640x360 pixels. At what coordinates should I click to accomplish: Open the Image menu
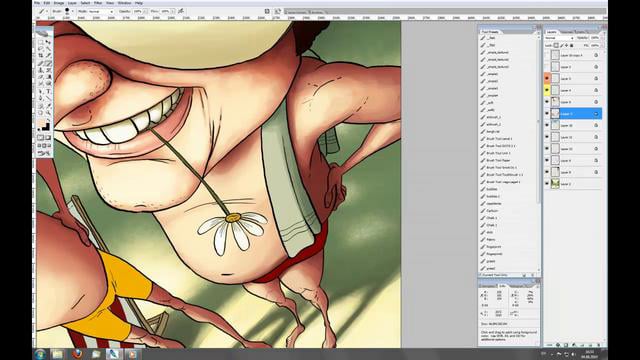point(59,3)
